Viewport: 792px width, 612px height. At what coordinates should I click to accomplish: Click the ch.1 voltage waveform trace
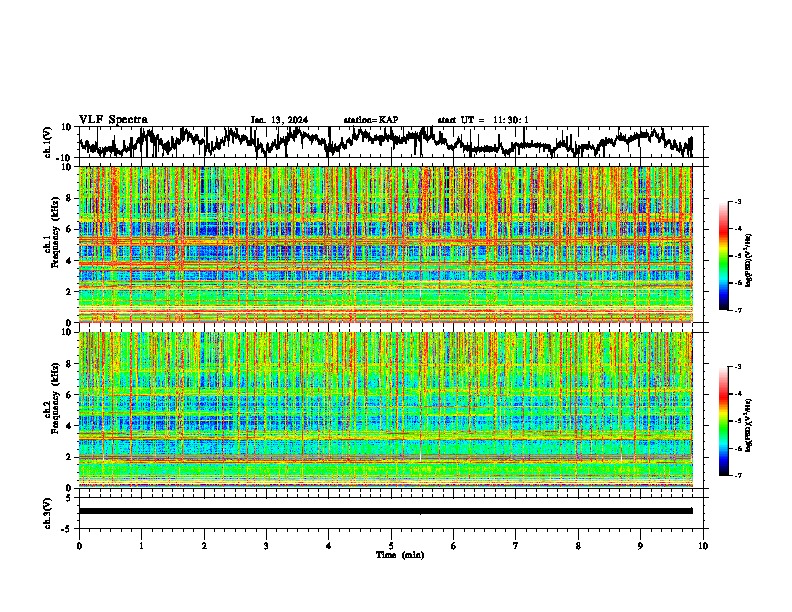pyautogui.click(x=385, y=142)
